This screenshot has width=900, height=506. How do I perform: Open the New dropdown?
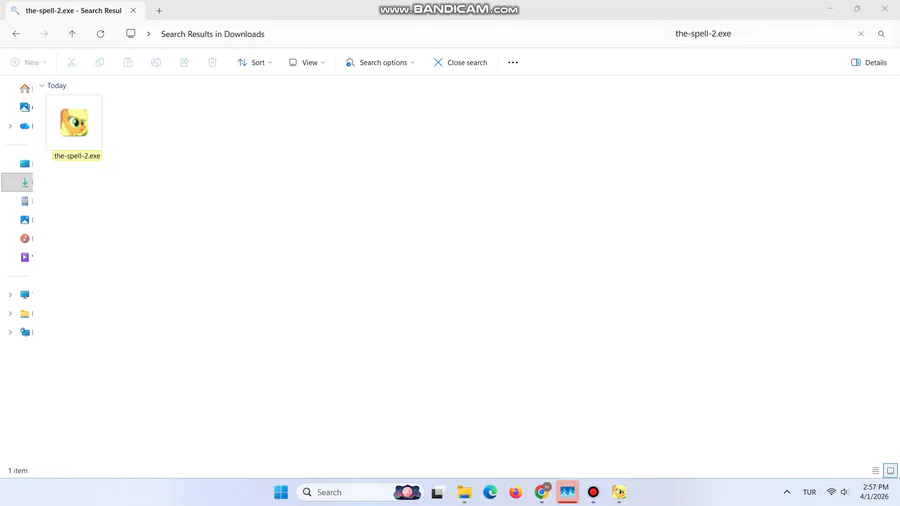coord(29,63)
